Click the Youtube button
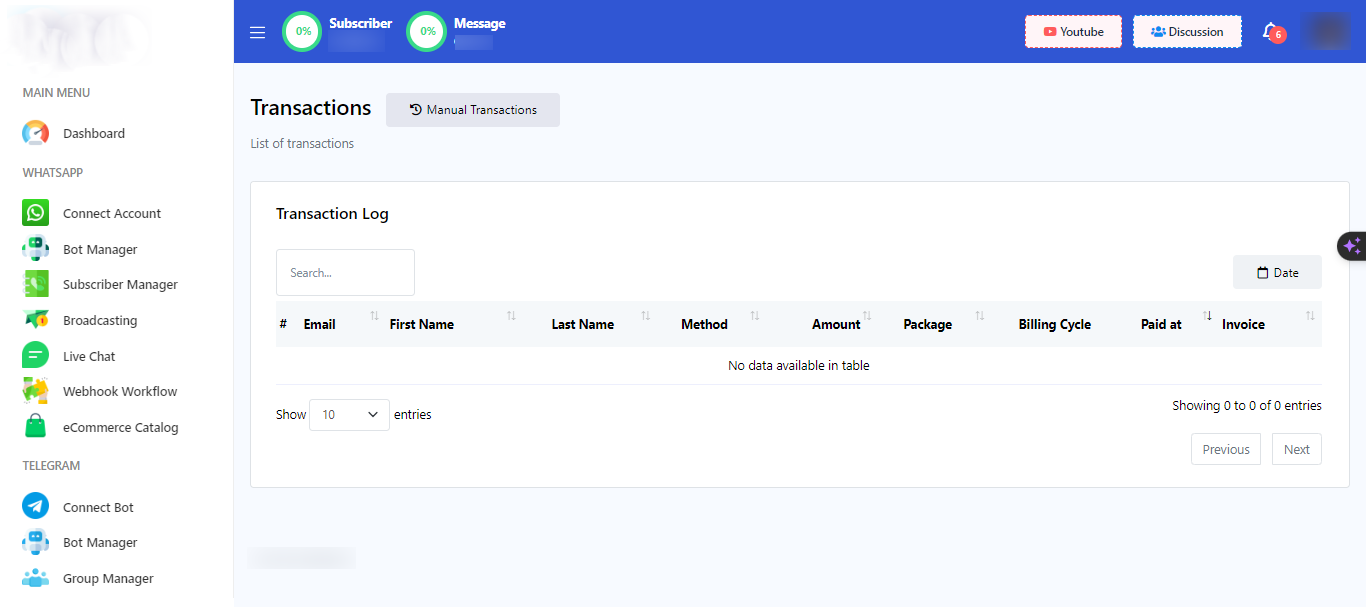This screenshot has height=607, width=1366. [1073, 32]
